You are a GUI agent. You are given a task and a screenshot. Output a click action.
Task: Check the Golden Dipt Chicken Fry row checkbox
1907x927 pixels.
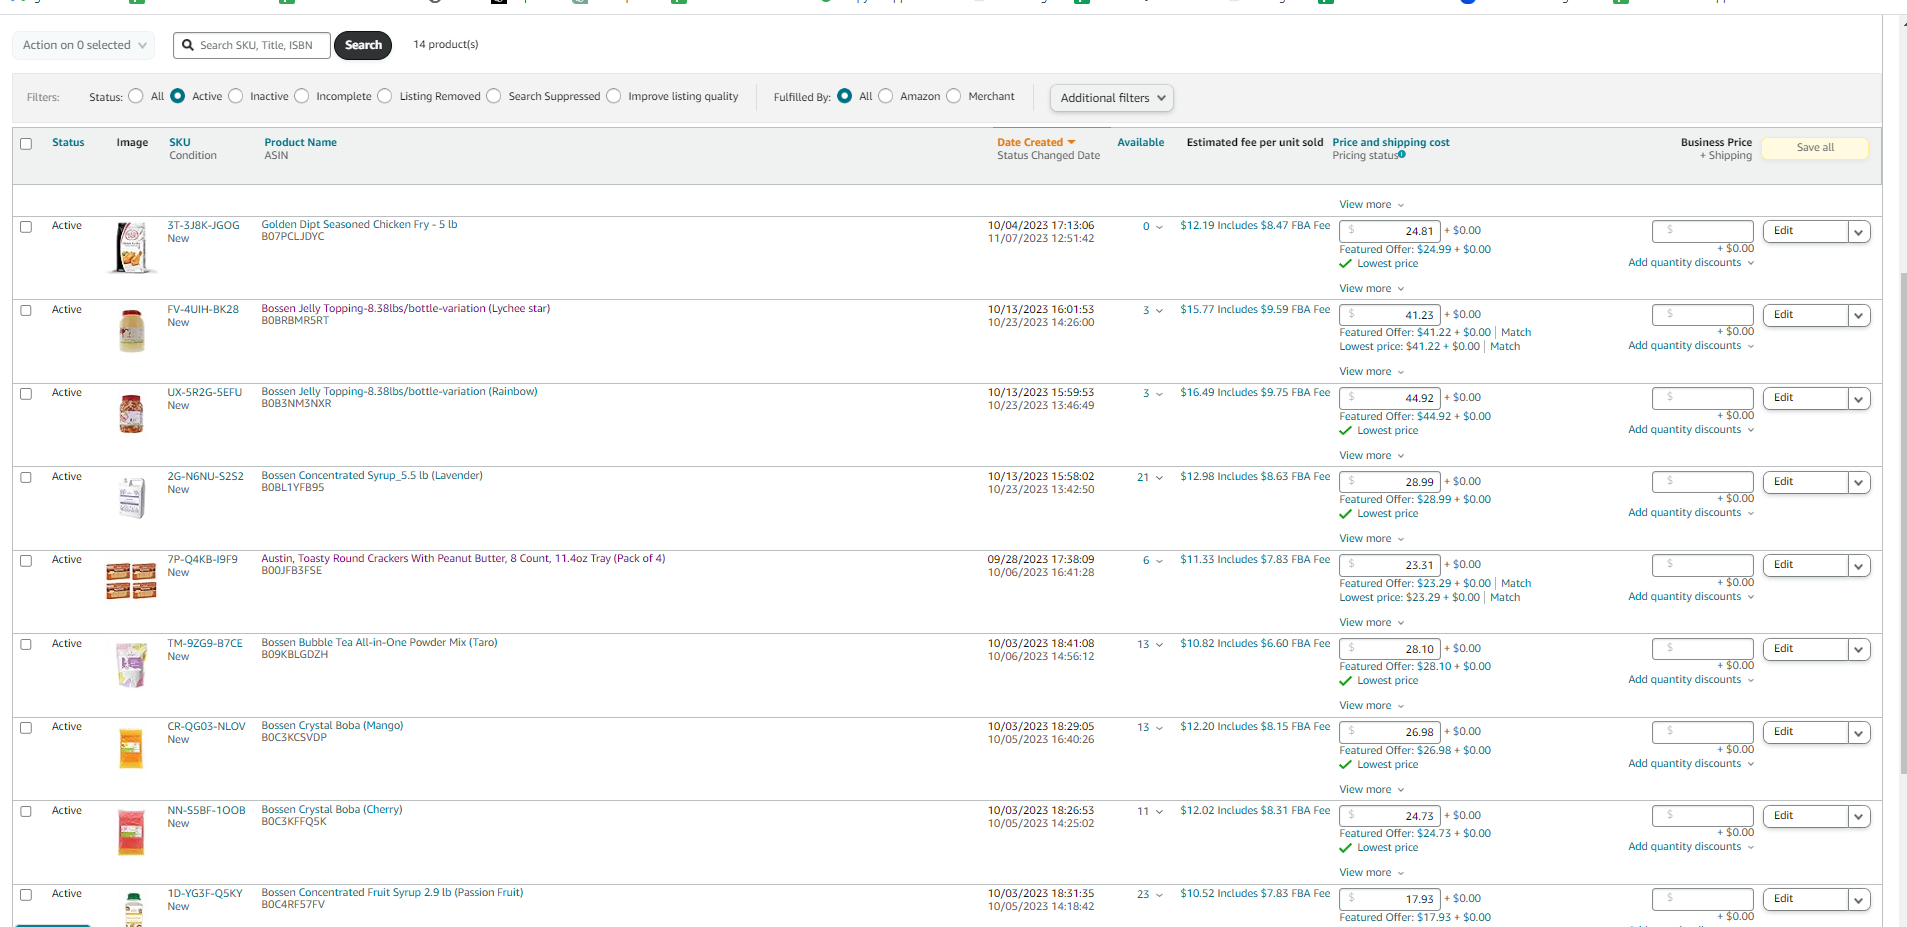click(x=26, y=227)
